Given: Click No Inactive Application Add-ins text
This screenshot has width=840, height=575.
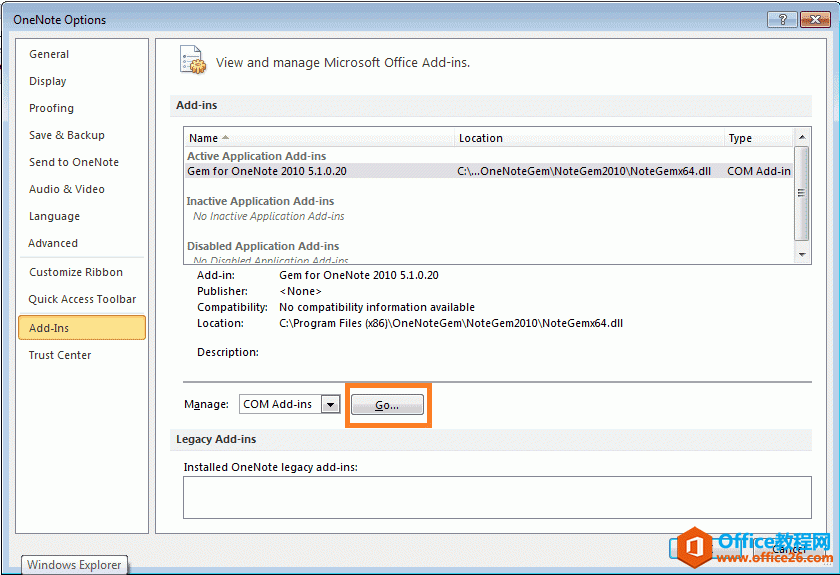Looking at the screenshot, I should (269, 216).
